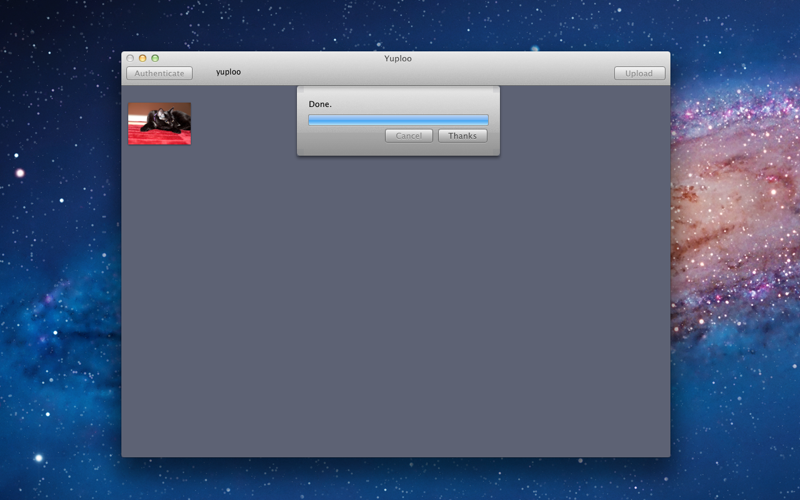Zoom the Yuploo window with green button
The height and width of the screenshot is (500, 800).
[155, 58]
